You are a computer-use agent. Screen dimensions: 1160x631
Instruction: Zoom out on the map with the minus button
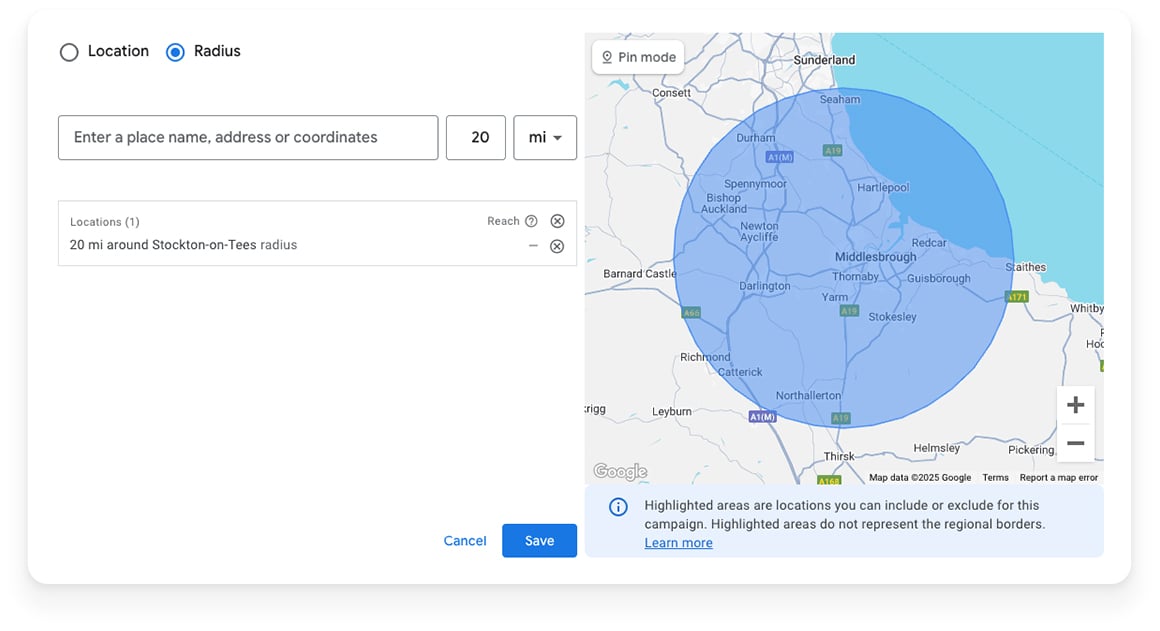tap(1076, 443)
